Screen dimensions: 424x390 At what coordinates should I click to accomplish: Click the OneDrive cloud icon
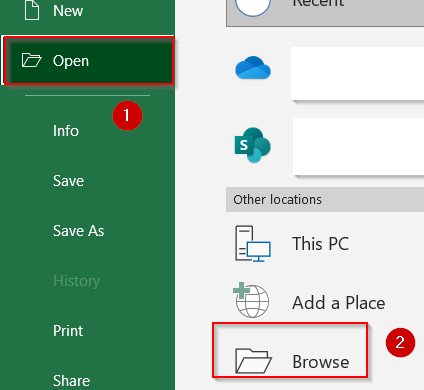(x=253, y=68)
